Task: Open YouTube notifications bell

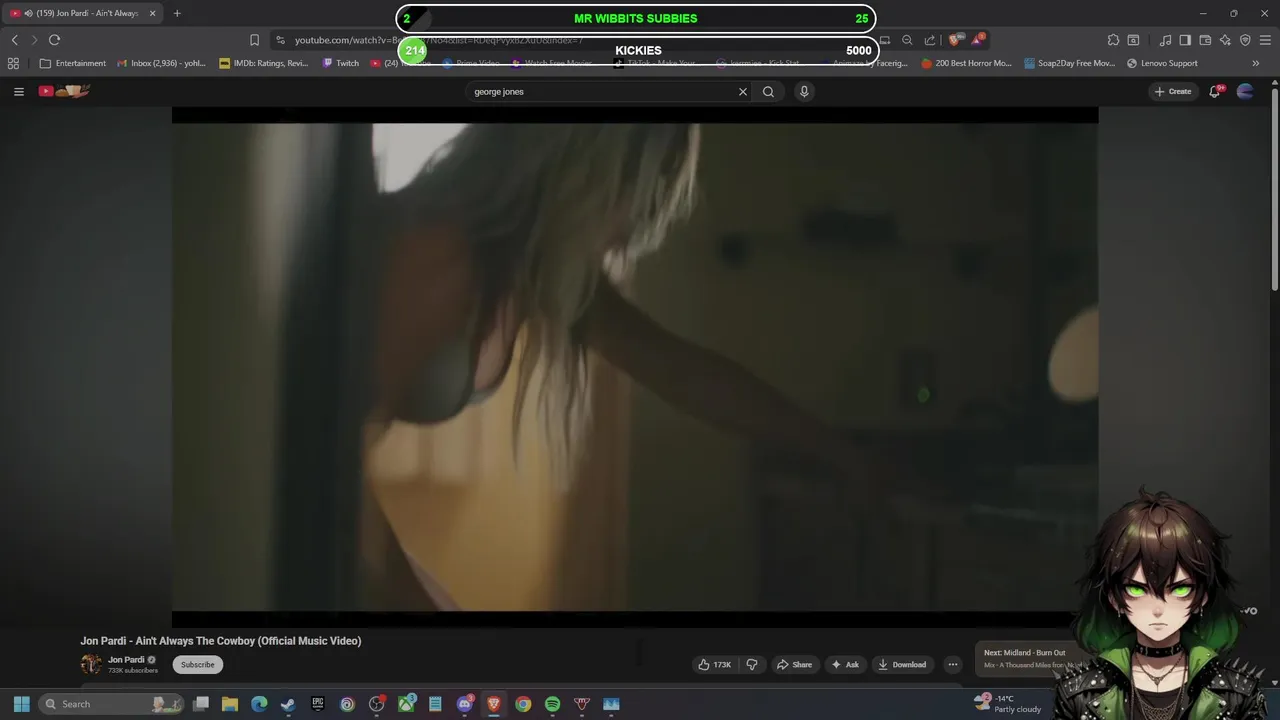Action: pos(1215,91)
